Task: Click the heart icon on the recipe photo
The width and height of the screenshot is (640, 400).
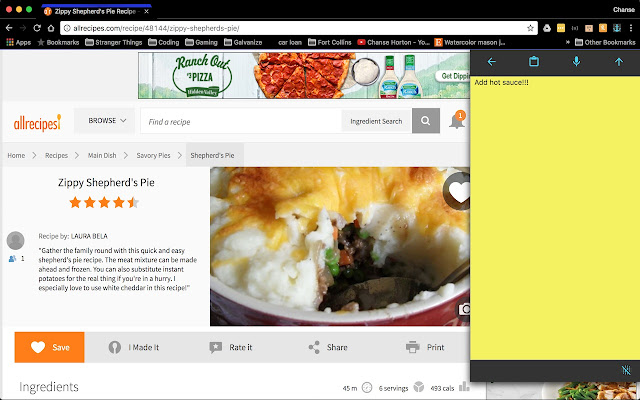Action: click(x=457, y=191)
